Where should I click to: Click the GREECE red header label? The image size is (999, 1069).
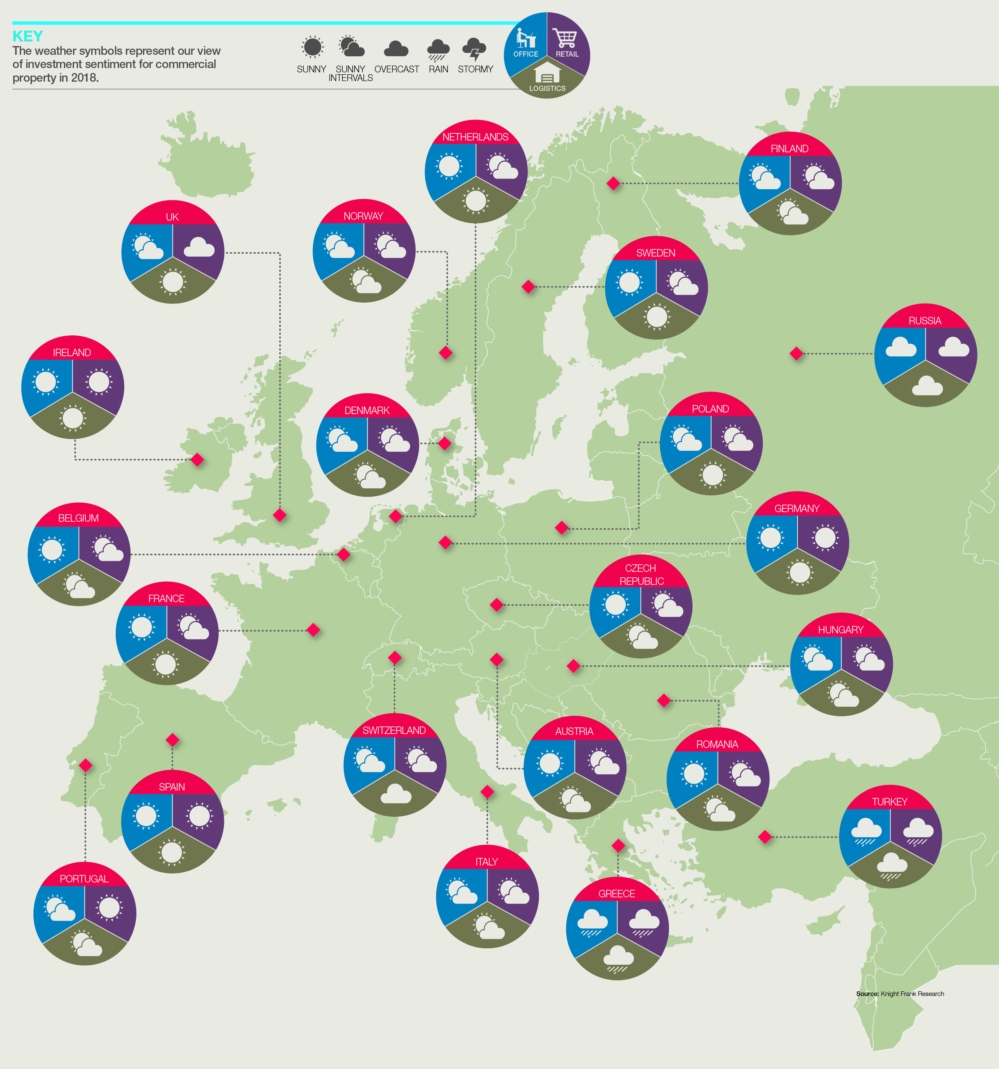pos(617,893)
